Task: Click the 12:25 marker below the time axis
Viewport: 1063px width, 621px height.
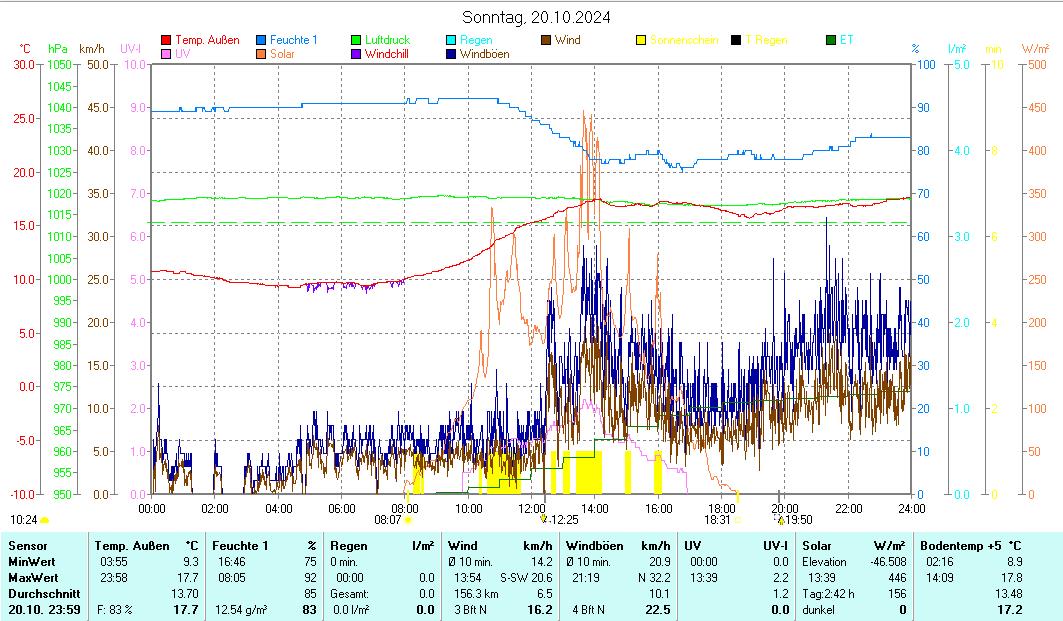Action: click(x=565, y=520)
